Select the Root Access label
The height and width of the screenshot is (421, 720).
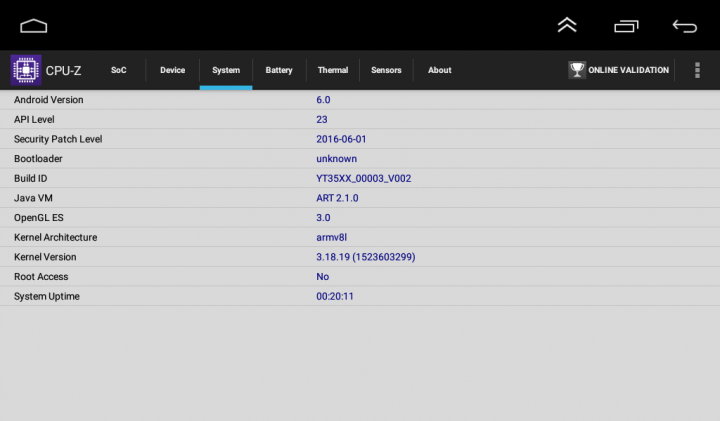pyautogui.click(x=41, y=277)
